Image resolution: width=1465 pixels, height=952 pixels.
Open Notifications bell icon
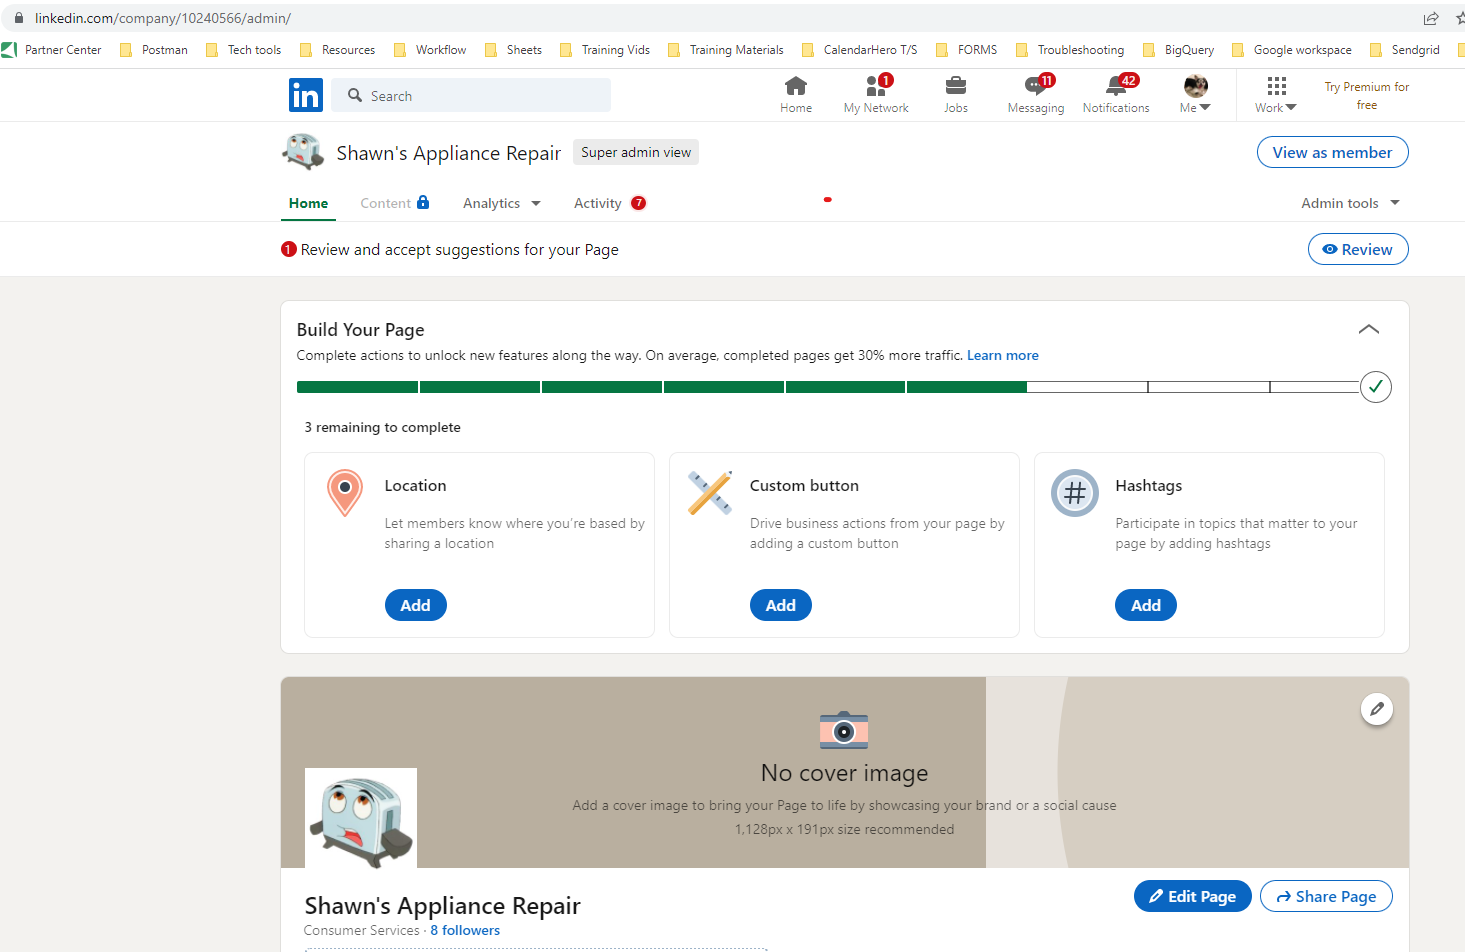pyautogui.click(x=1116, y=95)
